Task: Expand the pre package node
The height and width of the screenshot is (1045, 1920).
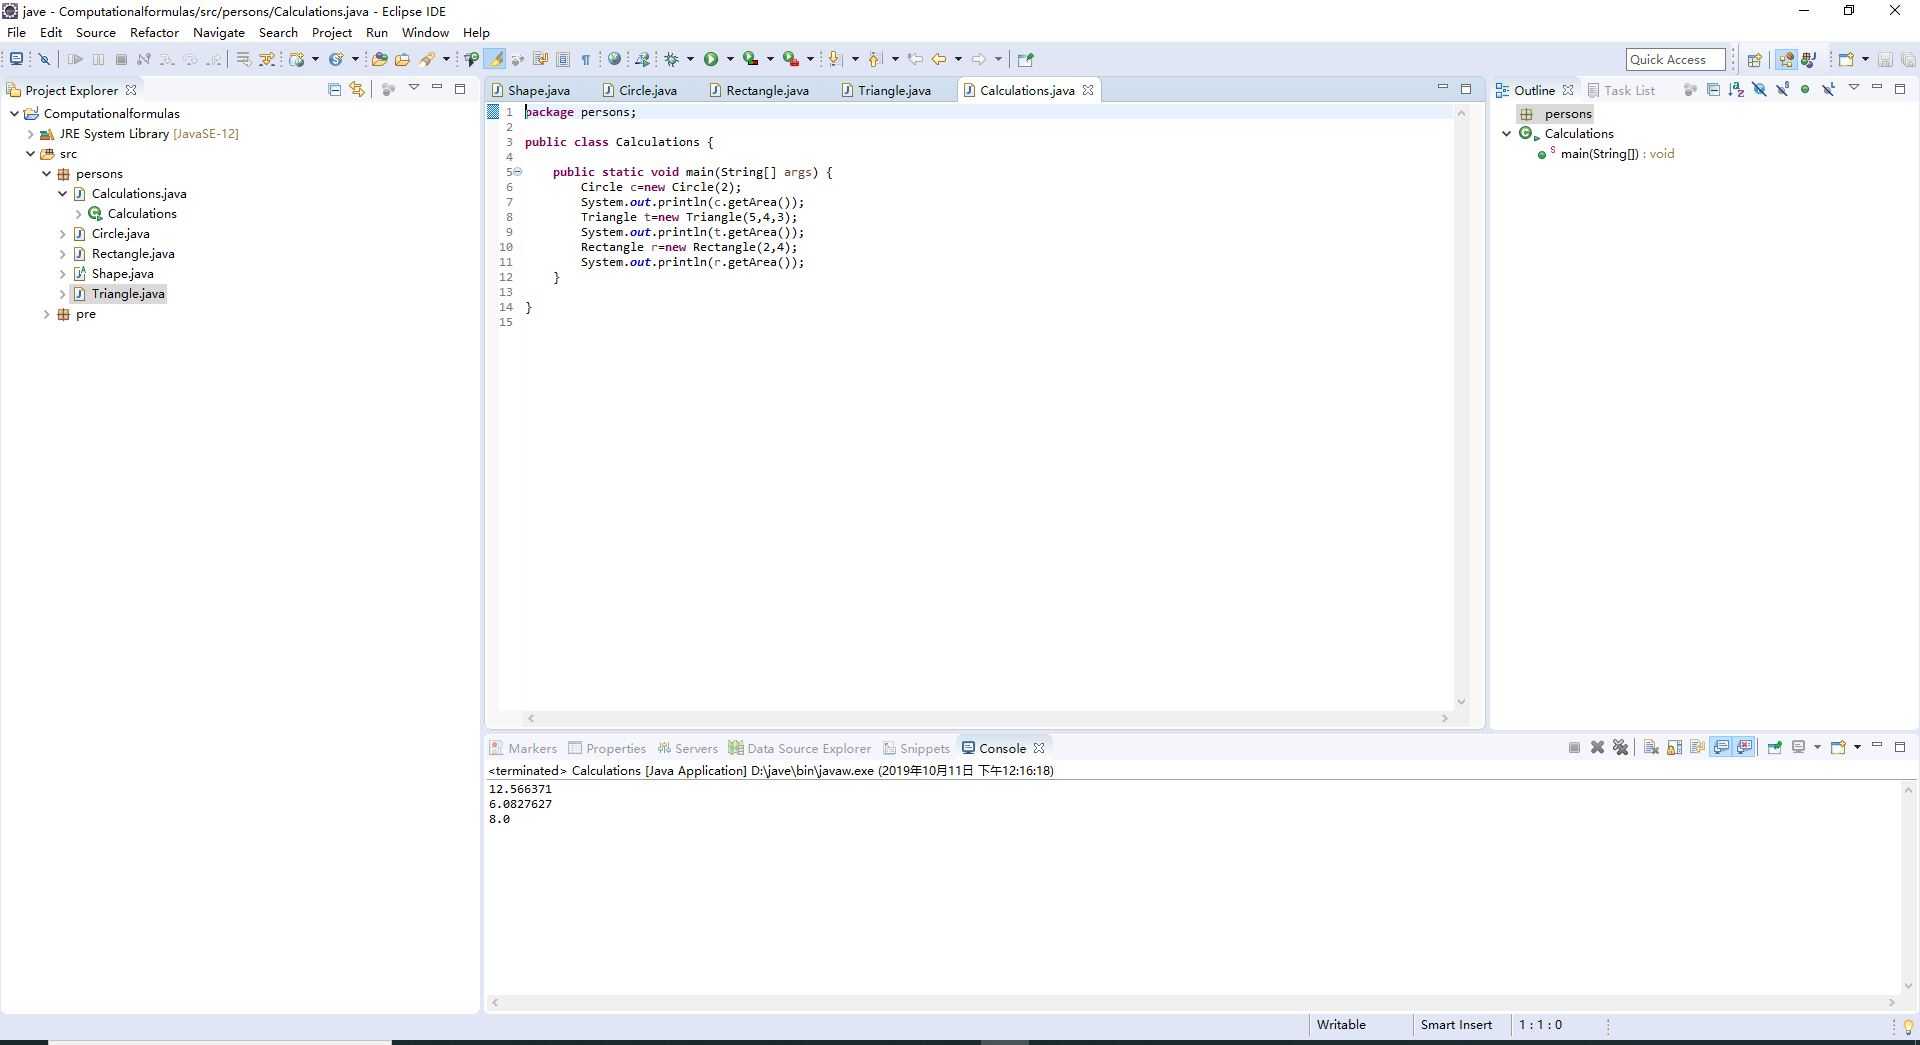Action: pos(46,313)
